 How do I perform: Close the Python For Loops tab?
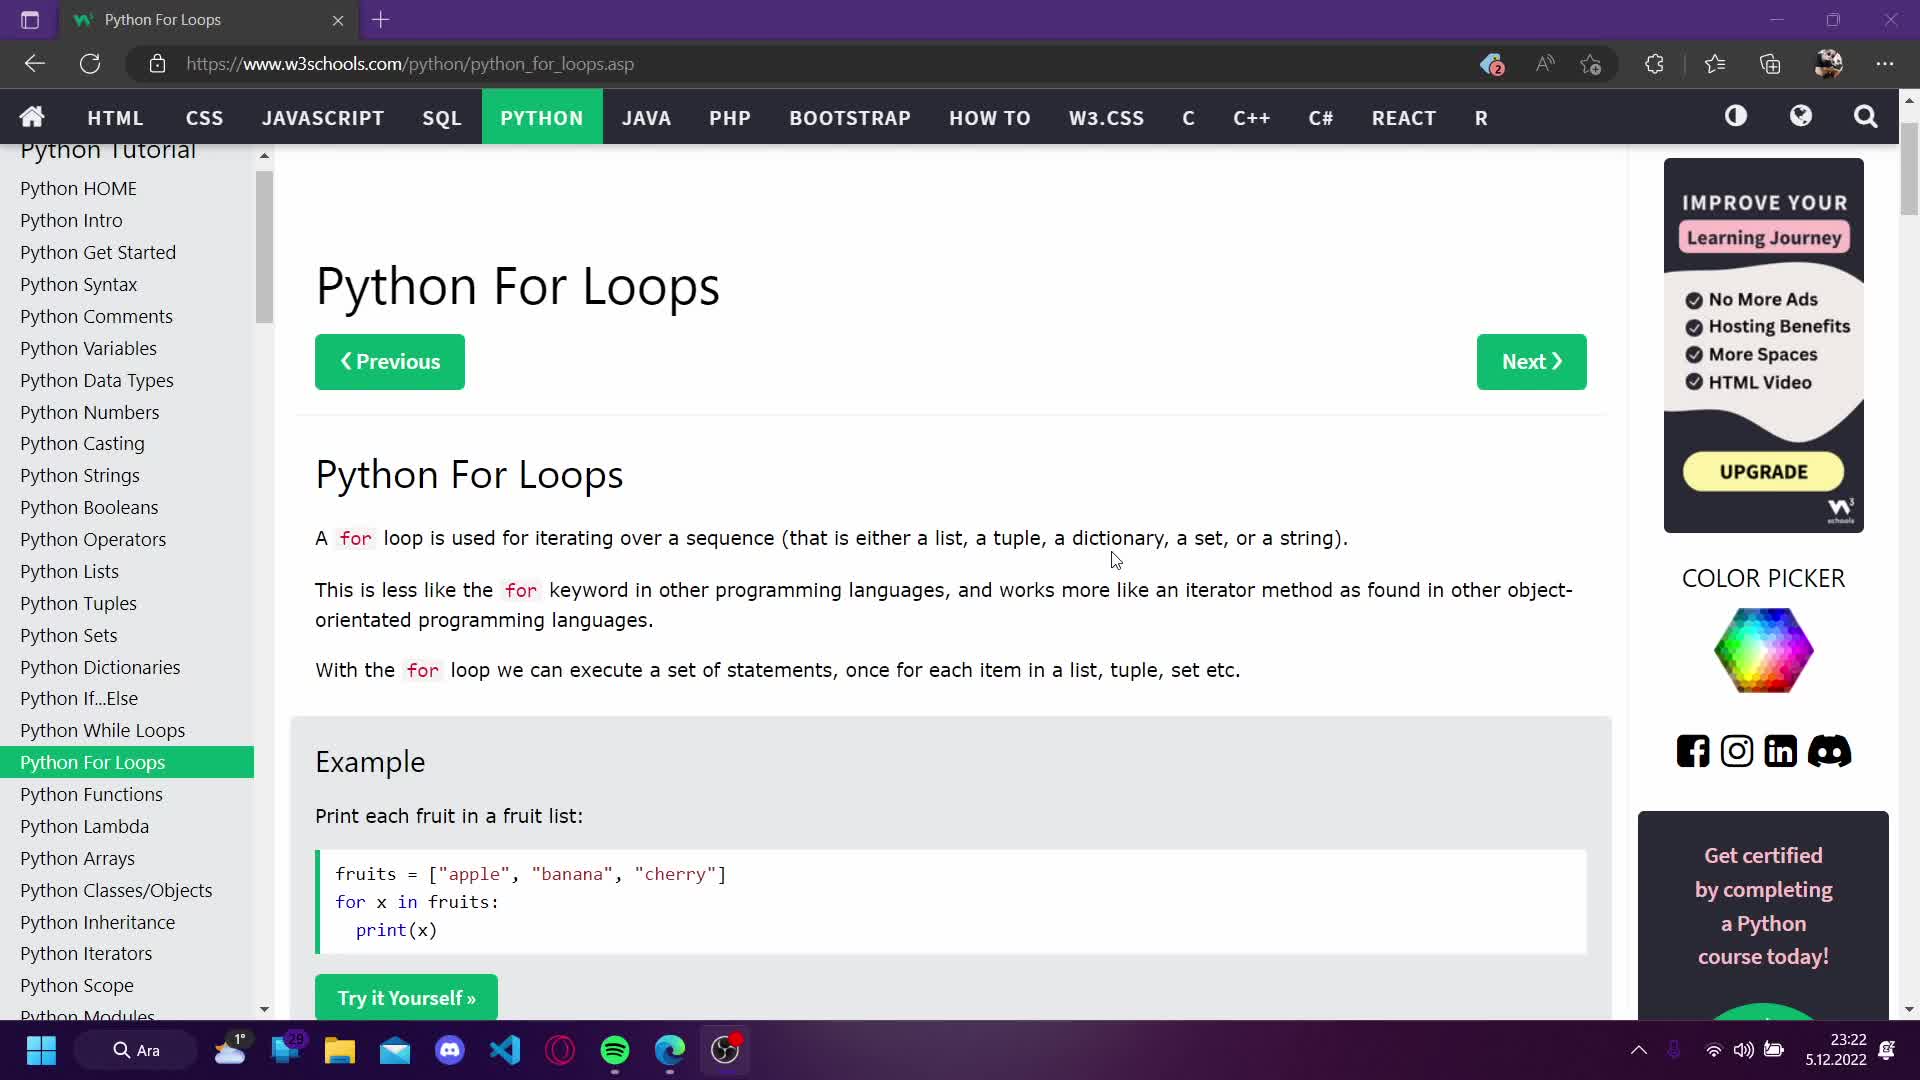pos(338,20)
